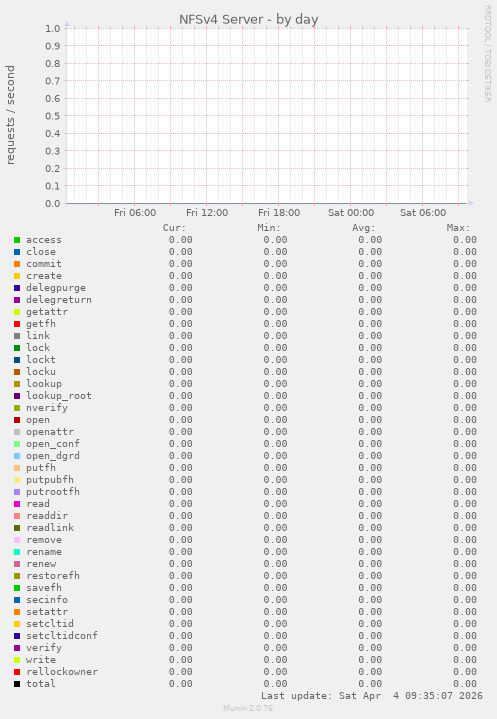Select the secinfo legend label

[47, 600]
